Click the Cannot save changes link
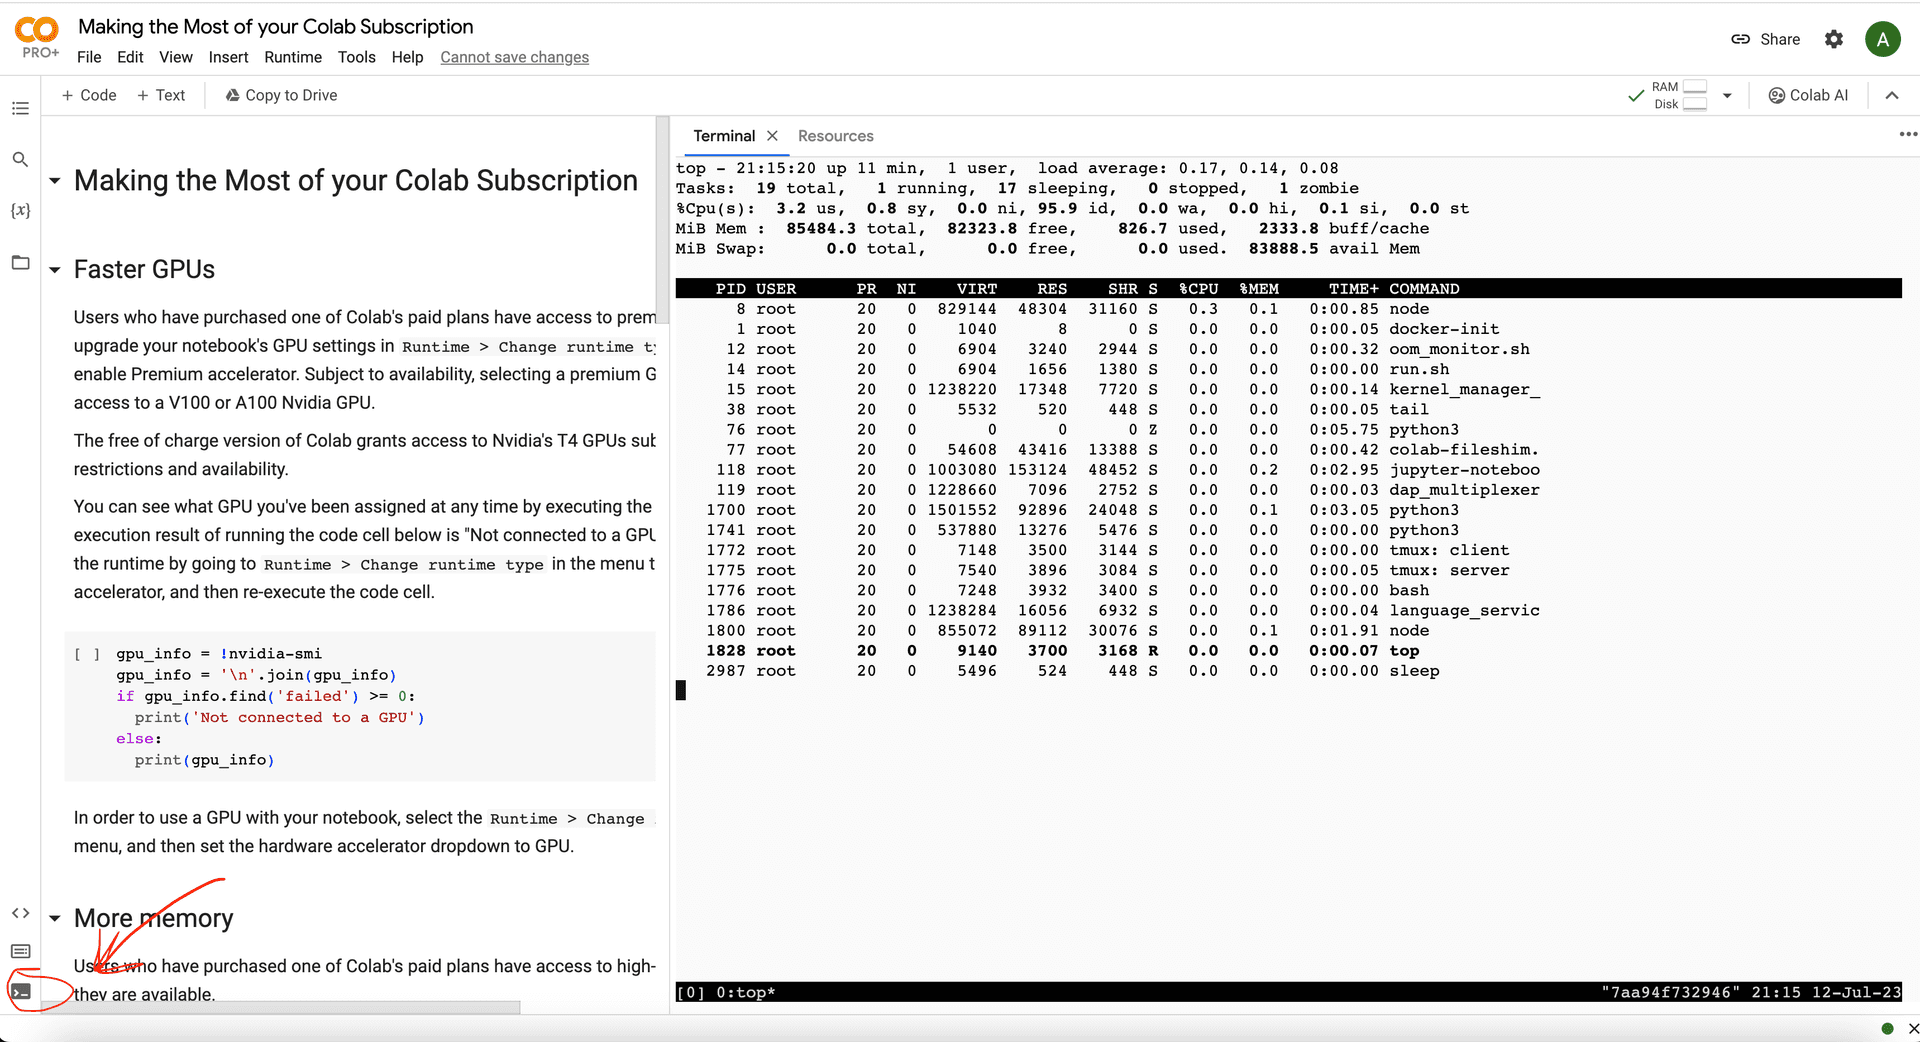Viewport: 1920px width, 1042px height. click(514, 57)
